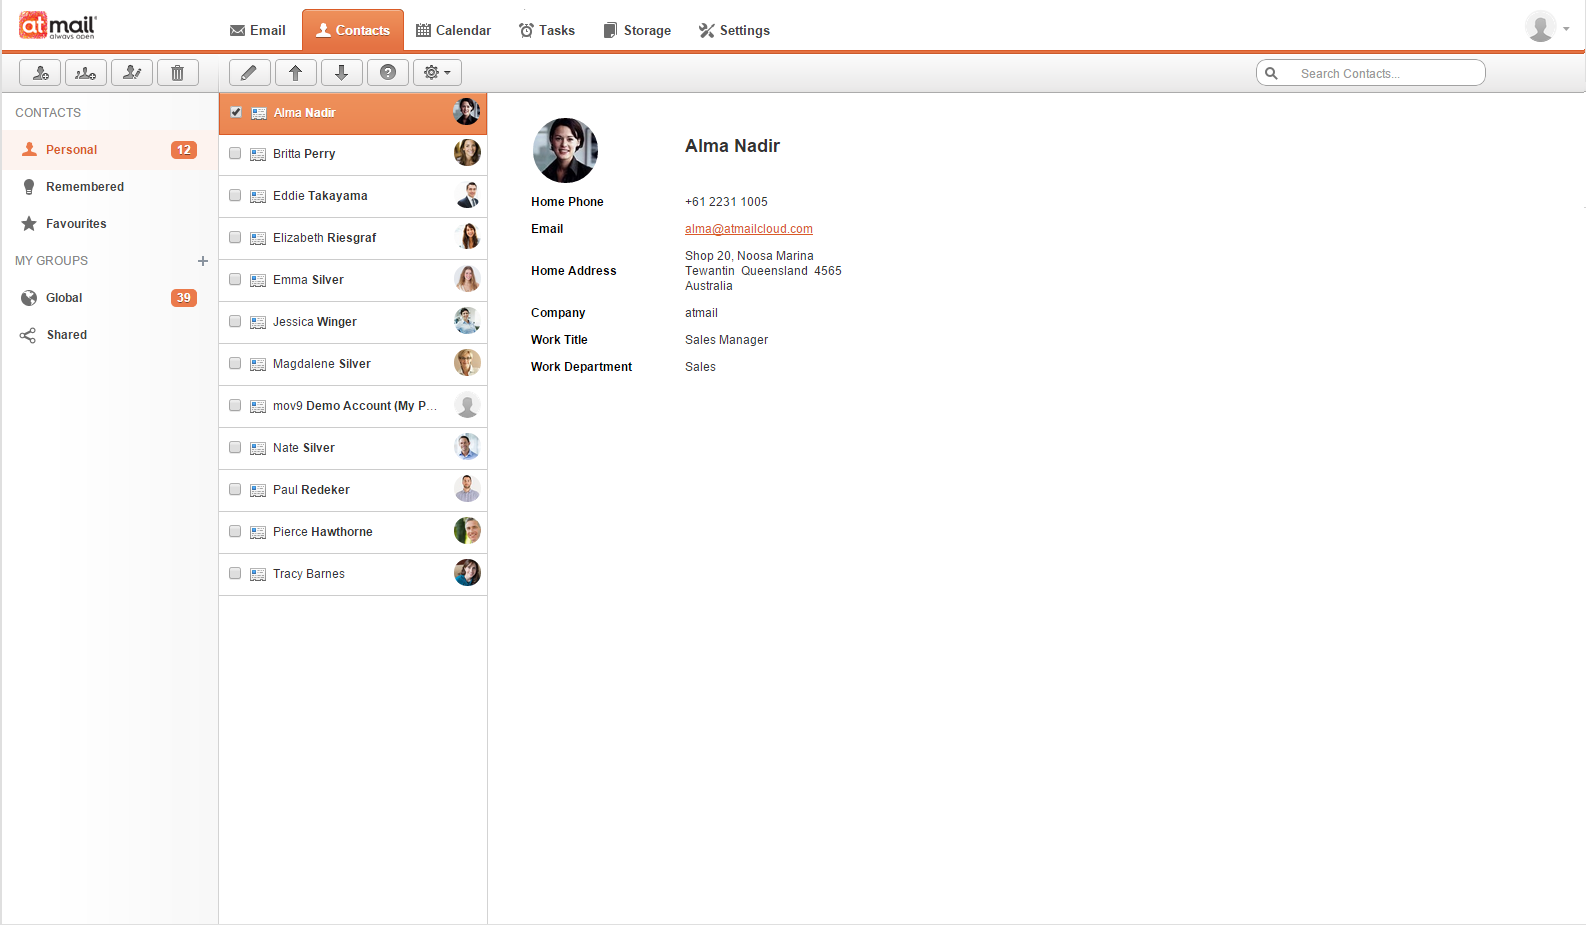Check the Britta Perry checkbox
Image resolution: width=1586 pixels, height=925 pixels.
coord(235,154)
